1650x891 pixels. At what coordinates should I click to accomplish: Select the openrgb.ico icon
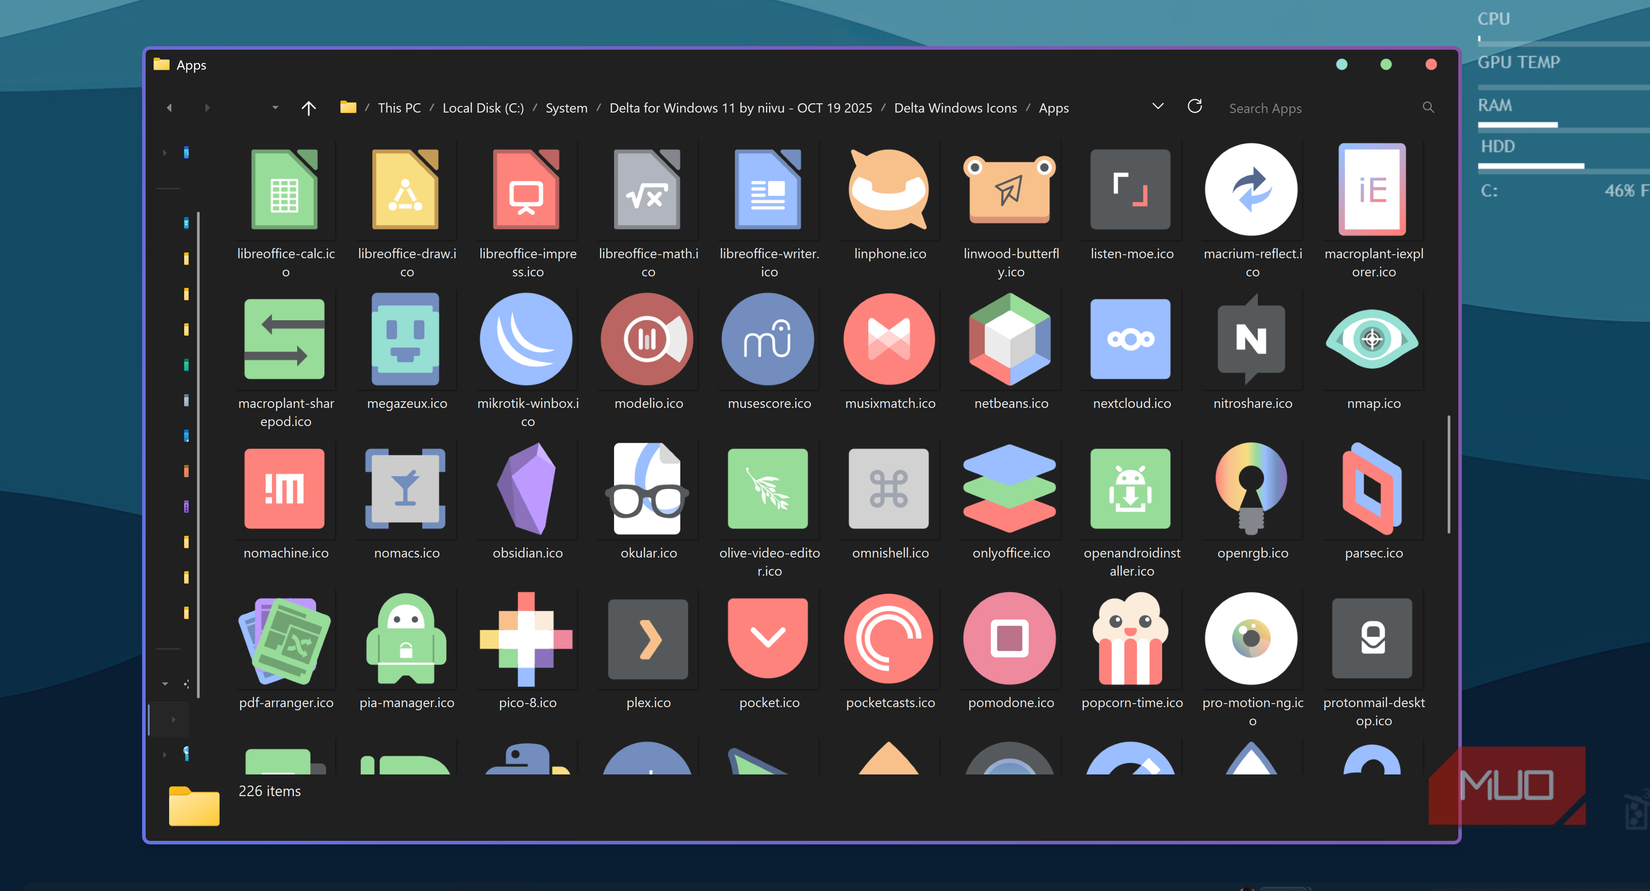tap(1252, 489)
